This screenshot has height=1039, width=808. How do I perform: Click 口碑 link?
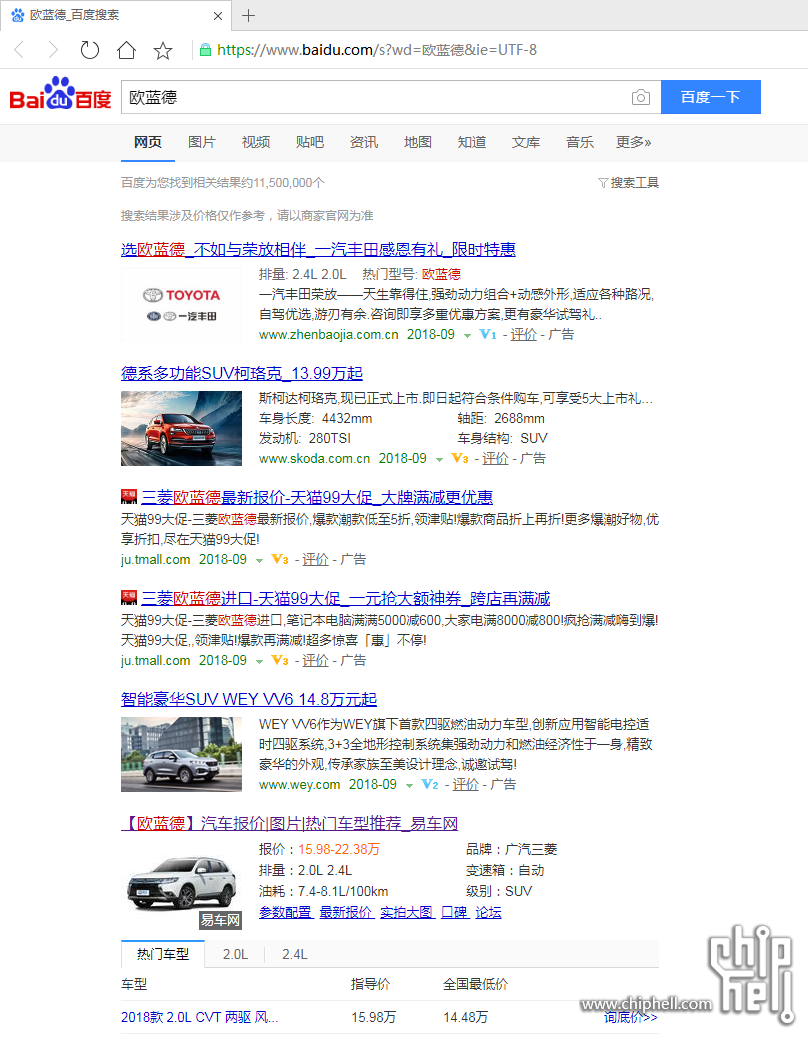pos(455,912)
